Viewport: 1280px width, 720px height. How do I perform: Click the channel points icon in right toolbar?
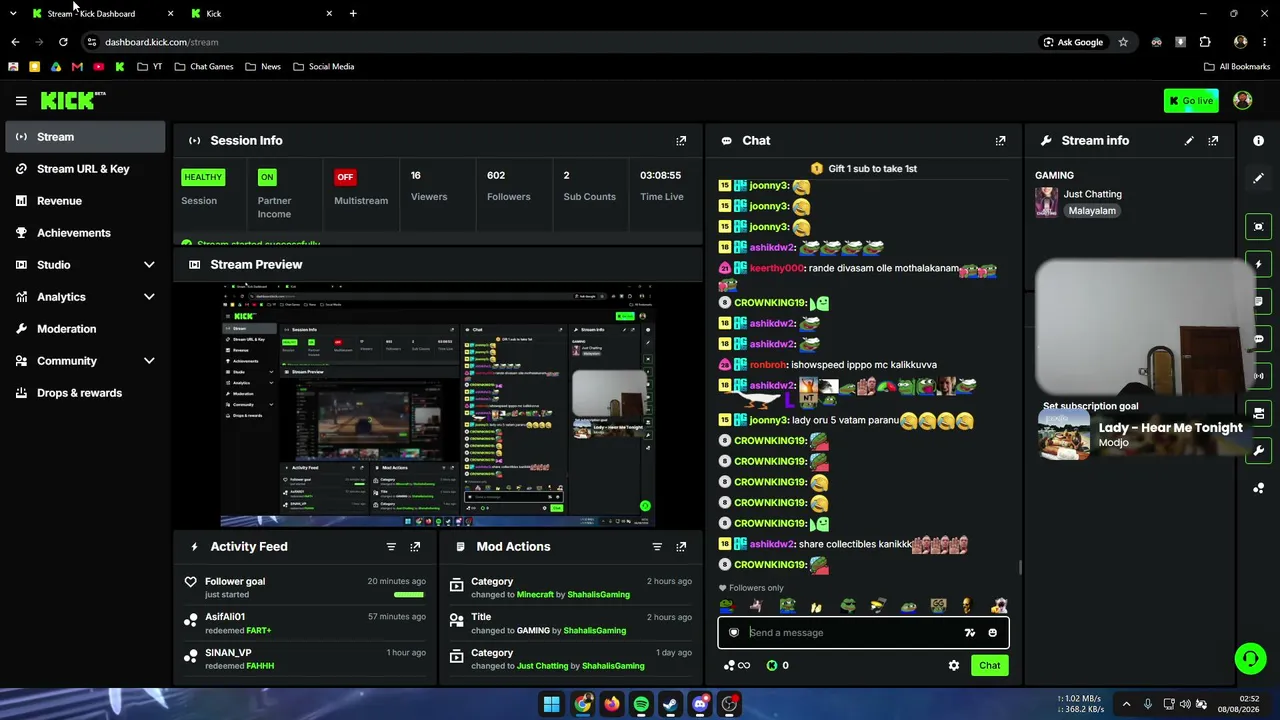click(x=1258, y=488)
